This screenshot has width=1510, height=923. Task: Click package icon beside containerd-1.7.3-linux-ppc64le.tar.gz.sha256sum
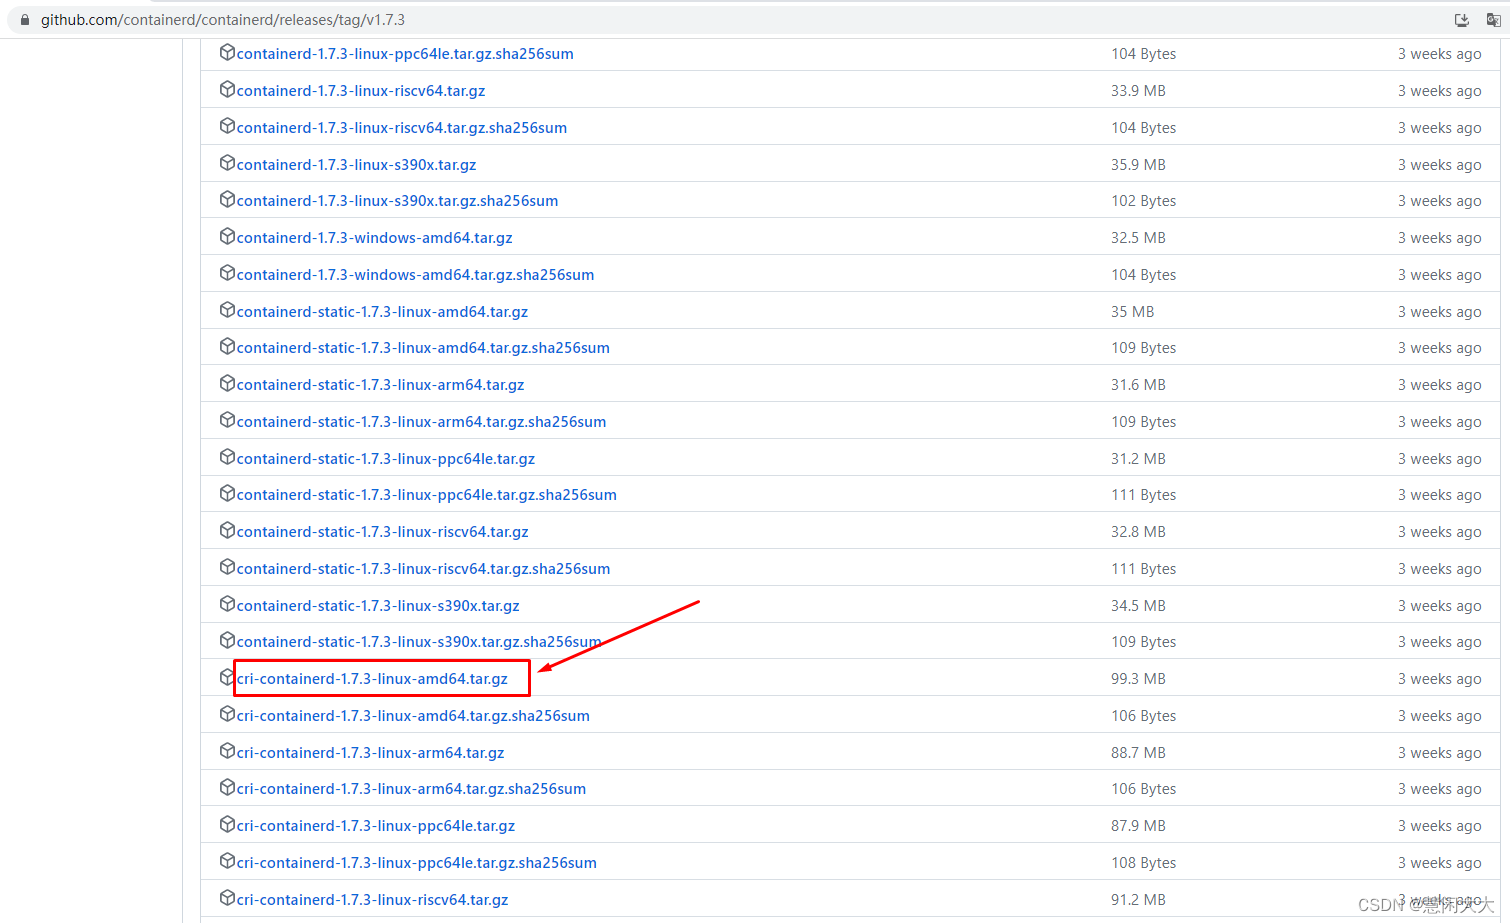pyautogui.click(x=227, y=52)
